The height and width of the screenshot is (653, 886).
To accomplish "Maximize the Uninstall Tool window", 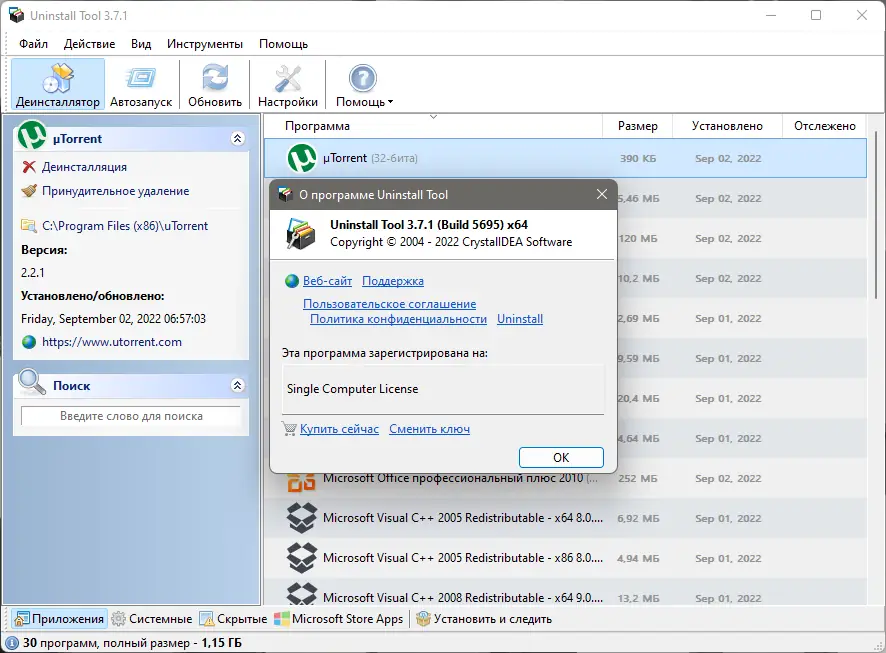I will pos(816,15).
